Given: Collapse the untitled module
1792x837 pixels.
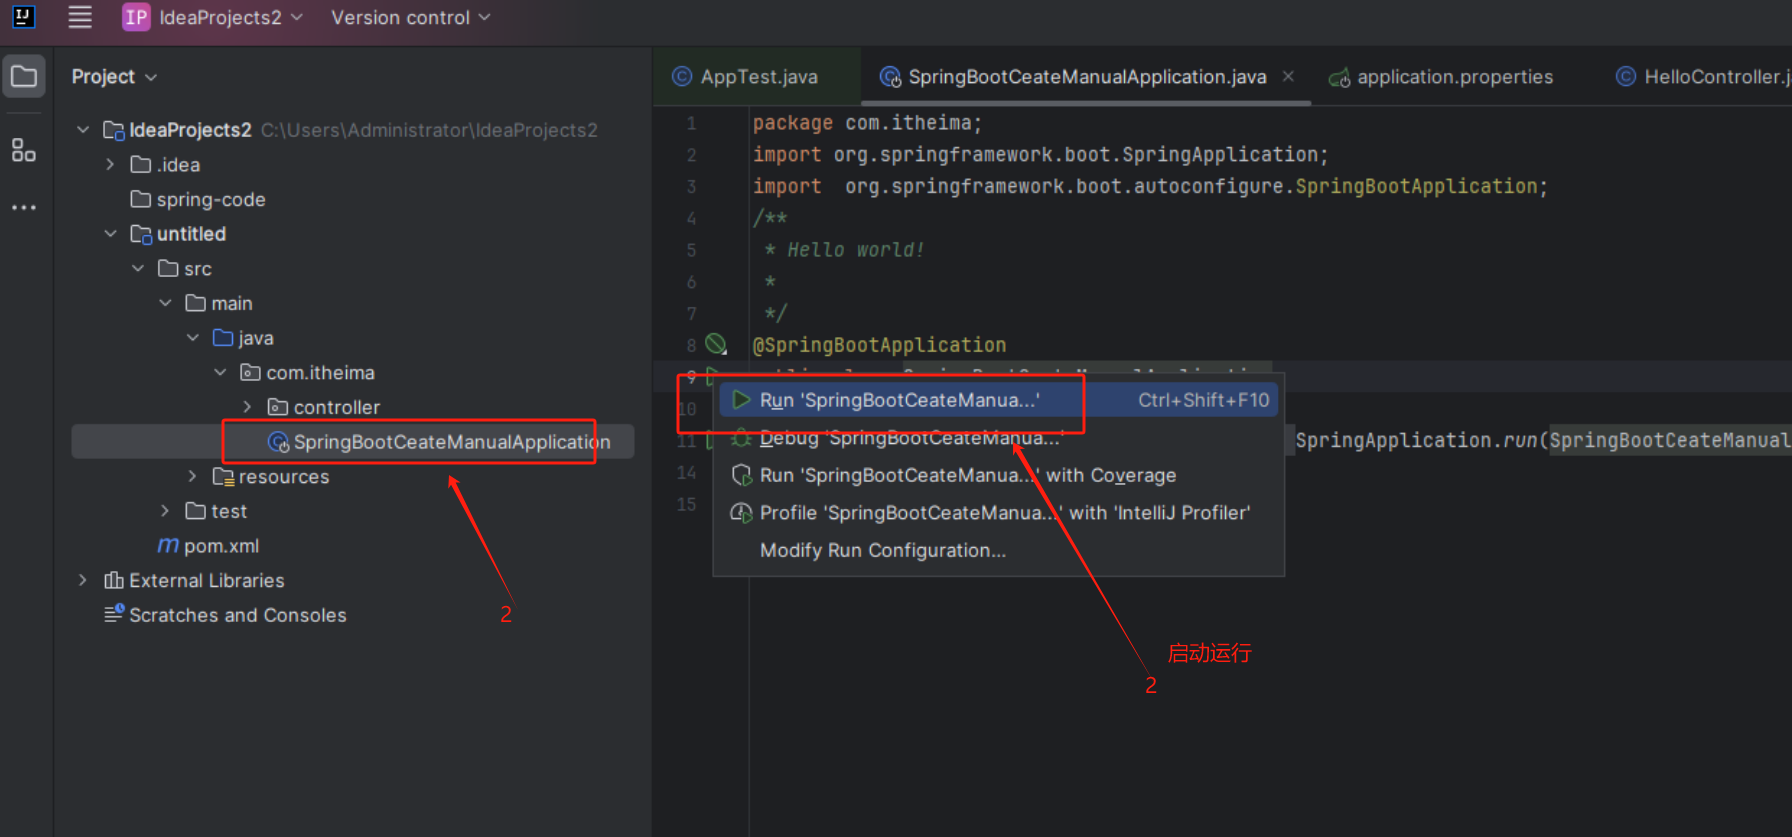Looking at the screenshot, I should [x=111, y=234].
